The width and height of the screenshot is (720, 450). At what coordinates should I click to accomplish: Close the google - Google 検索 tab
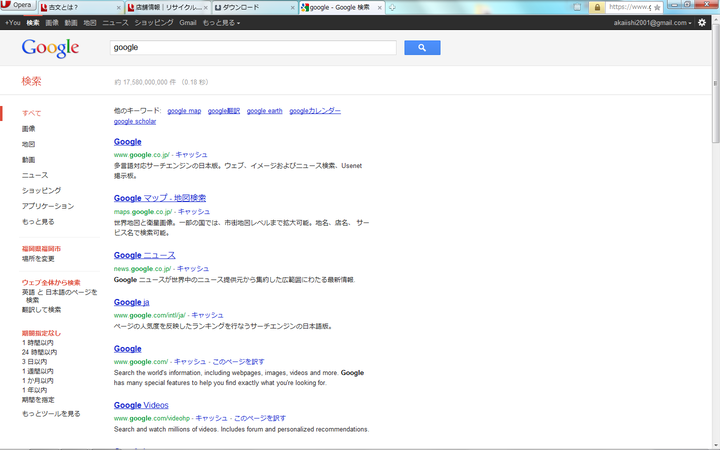(379, 8)
